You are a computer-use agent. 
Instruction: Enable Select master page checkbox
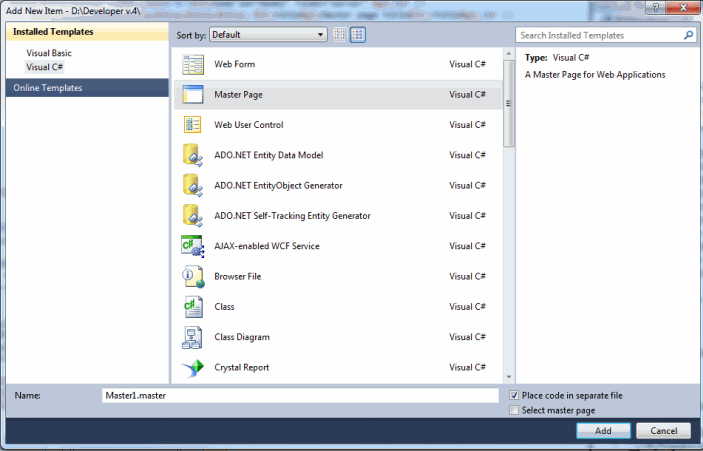click(514, 410)
